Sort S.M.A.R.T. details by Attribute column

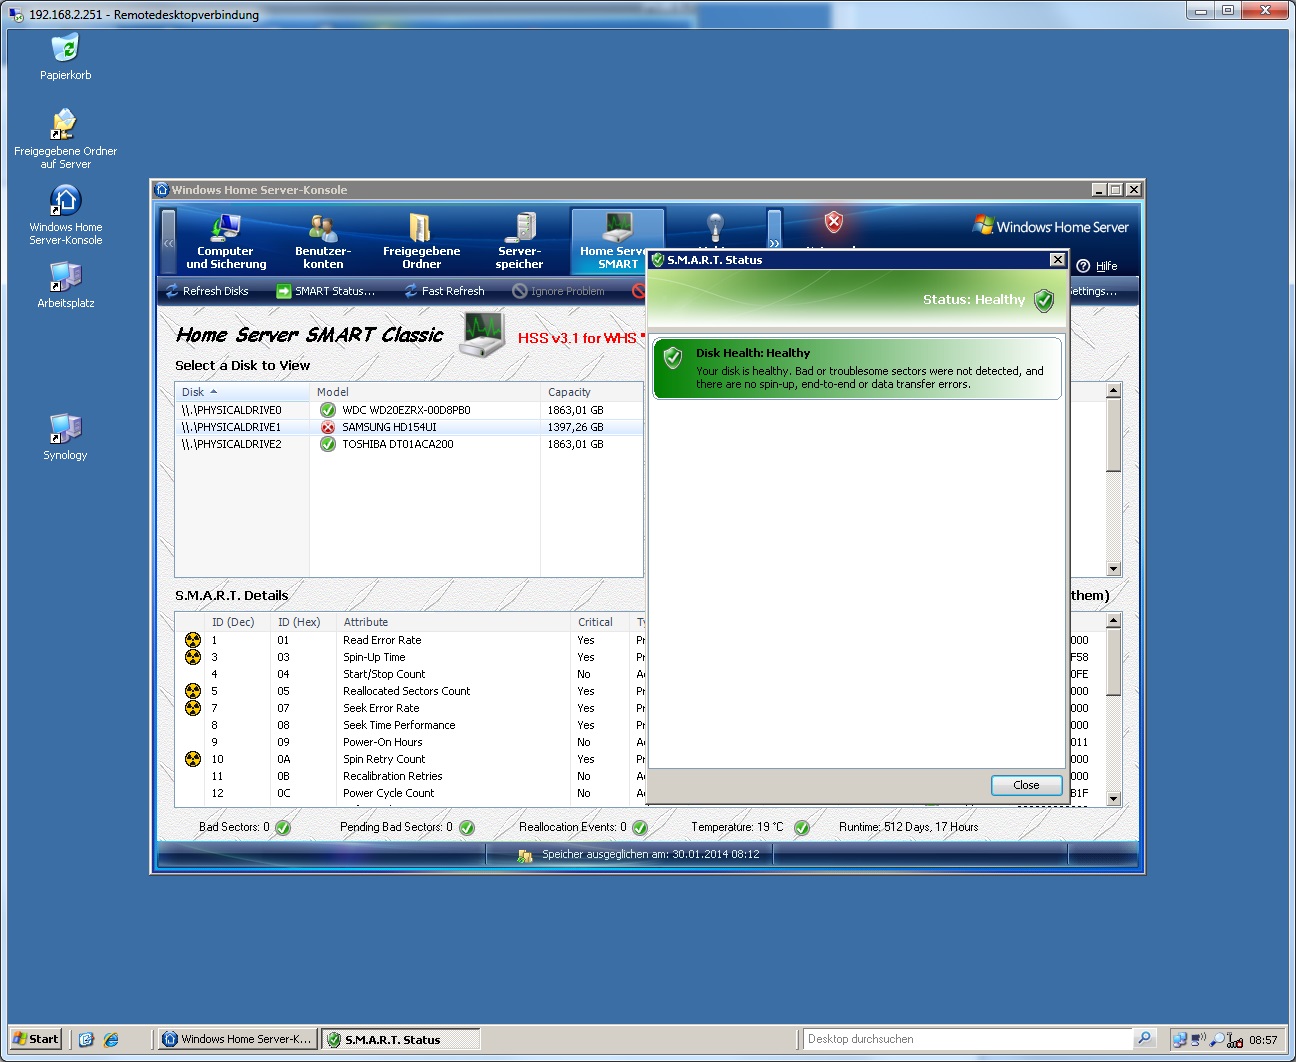[x=454, y=622]
